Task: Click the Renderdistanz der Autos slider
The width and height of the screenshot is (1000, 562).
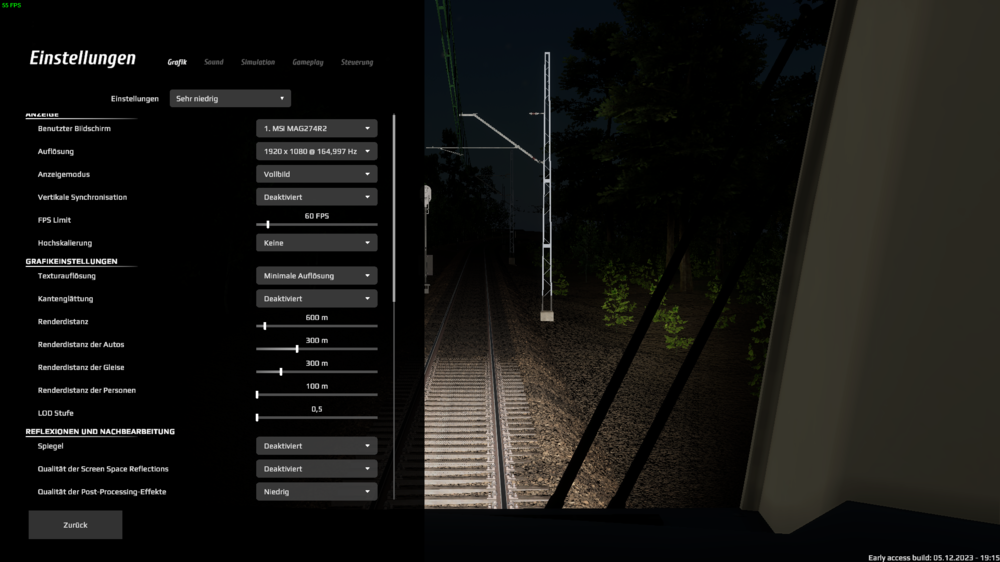Action: click(x=316, y=349)
